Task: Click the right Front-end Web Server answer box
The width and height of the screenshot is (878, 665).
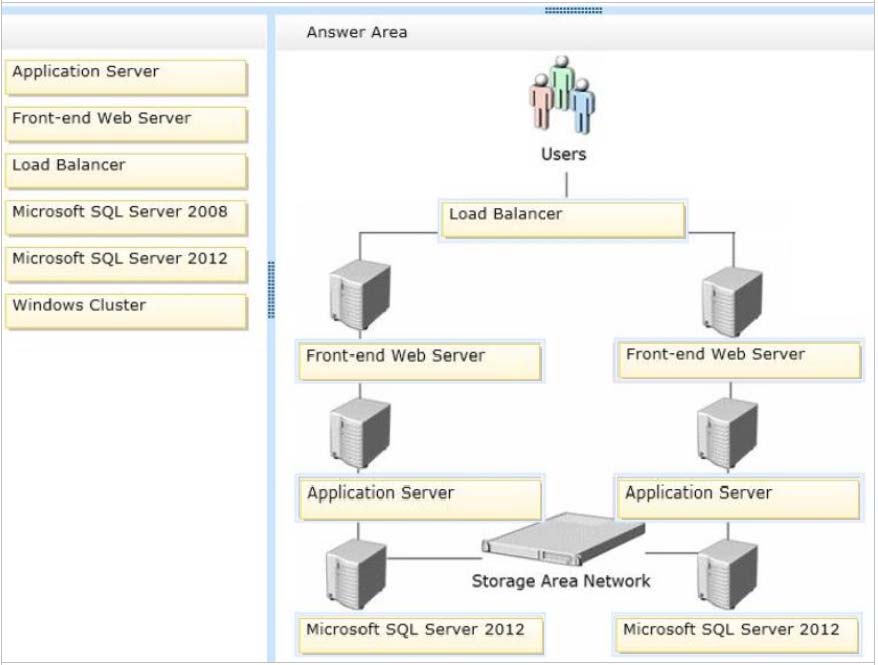Action: (739, 360)
